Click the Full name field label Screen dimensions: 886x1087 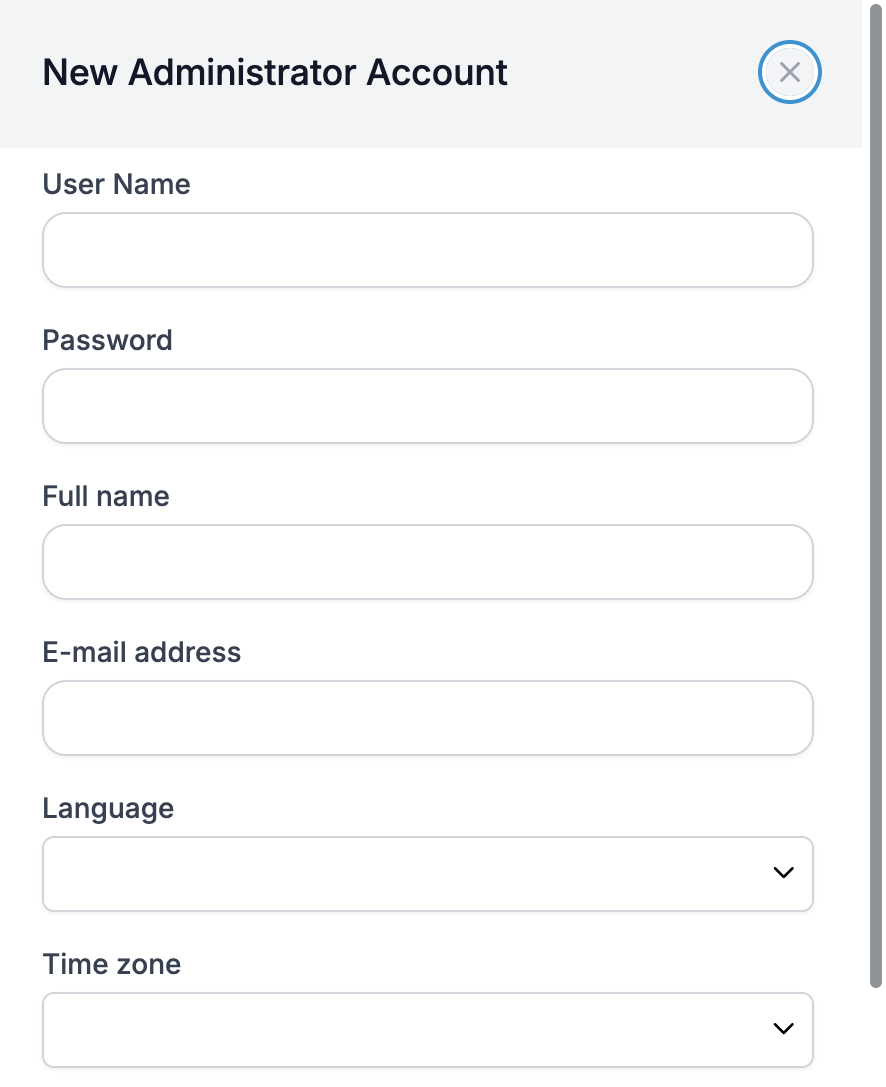pos(106,496)
